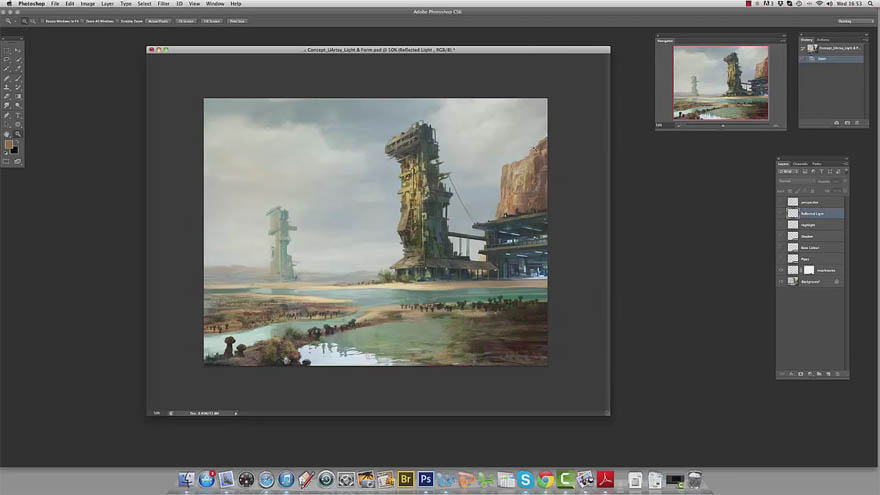Switch to the Channels tab
Image resolution: width=880 pixels, height=495 pixels.
tap(800, 163)
